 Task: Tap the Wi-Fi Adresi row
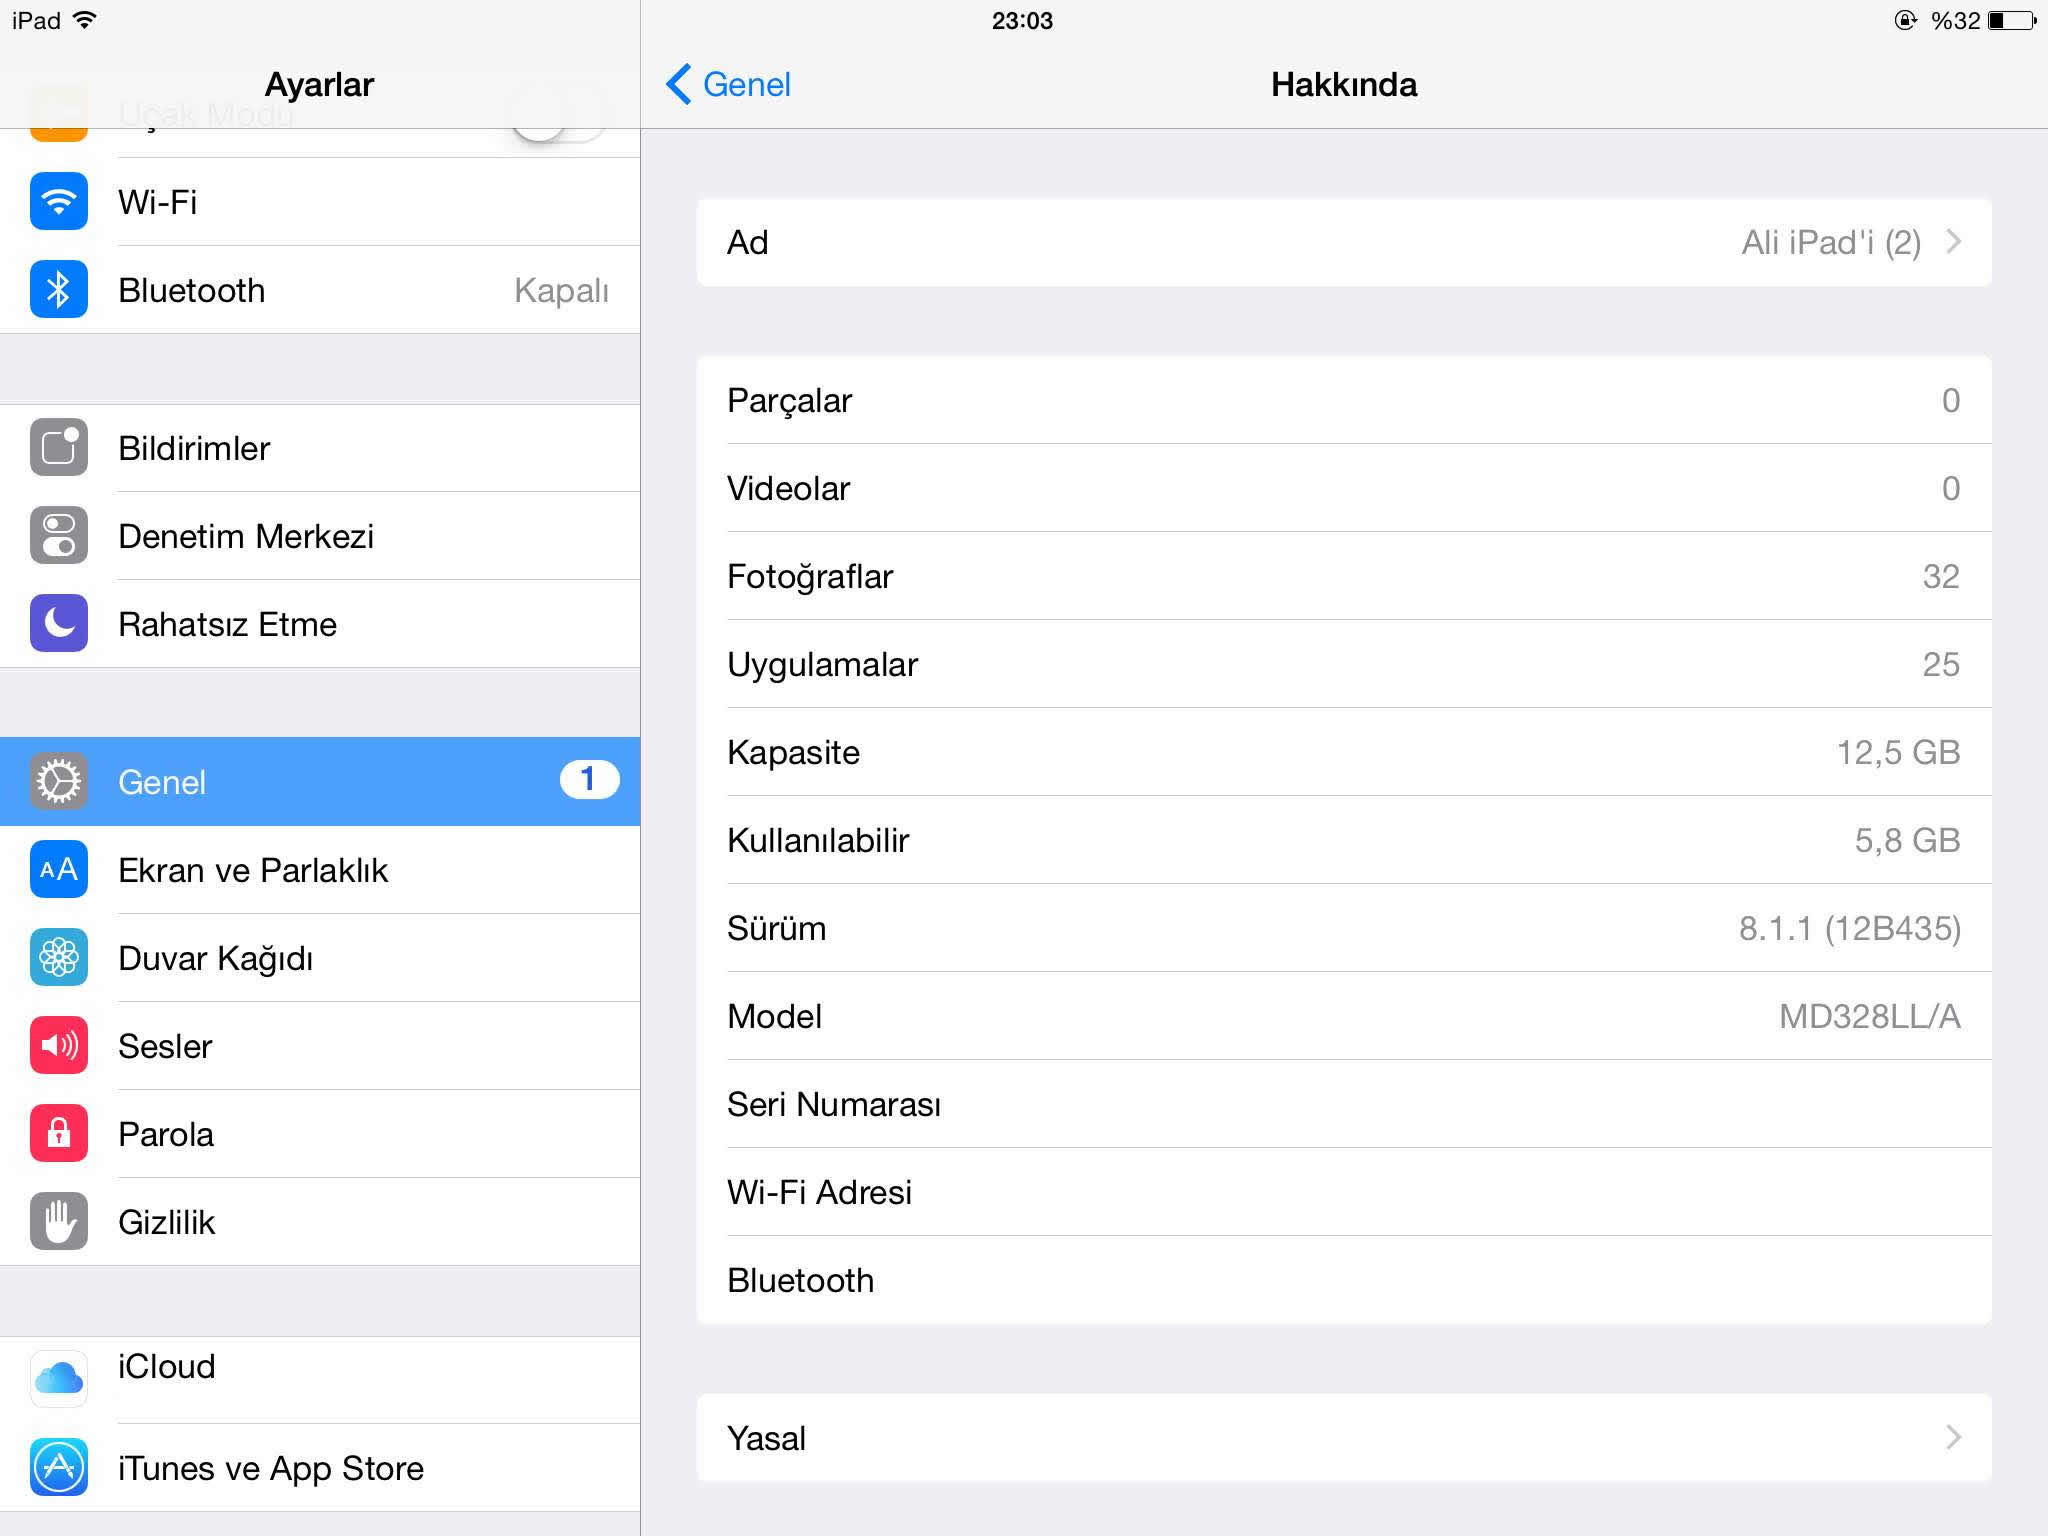pyautogui.click(x=1344, y=1192)
